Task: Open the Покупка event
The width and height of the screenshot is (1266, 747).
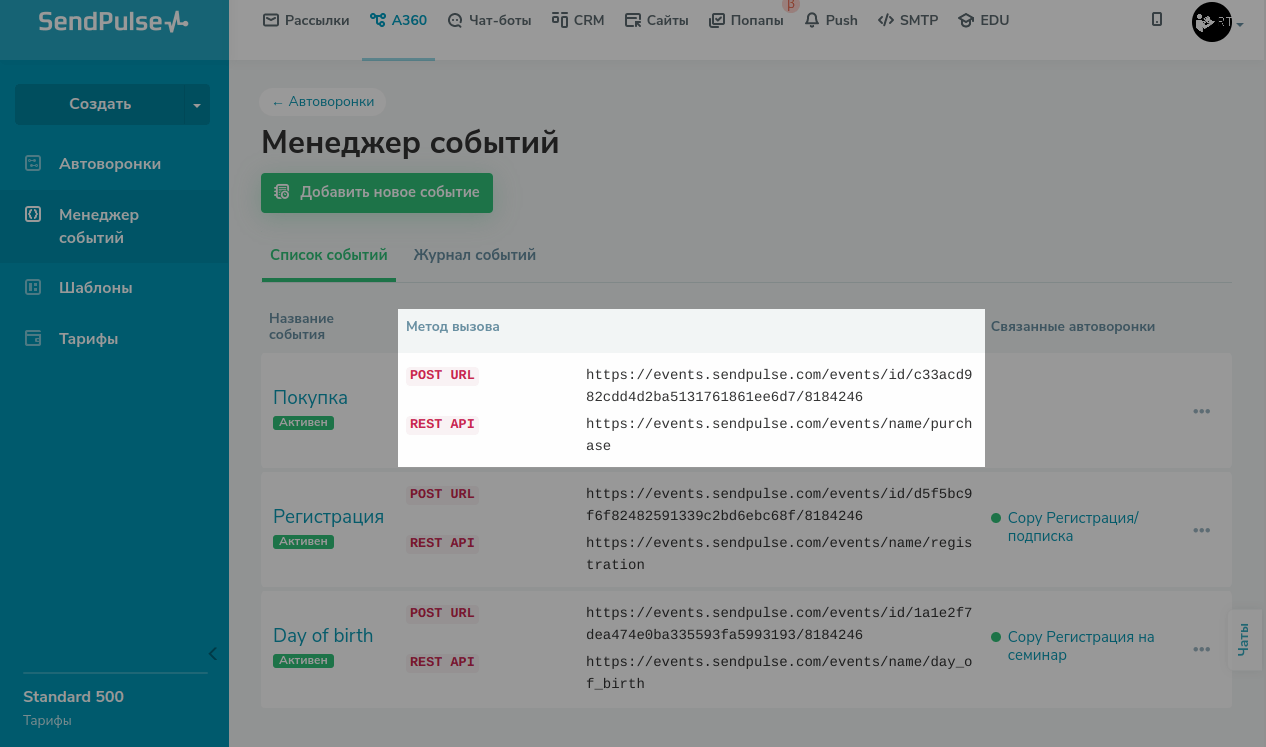Action: point(310,397)
